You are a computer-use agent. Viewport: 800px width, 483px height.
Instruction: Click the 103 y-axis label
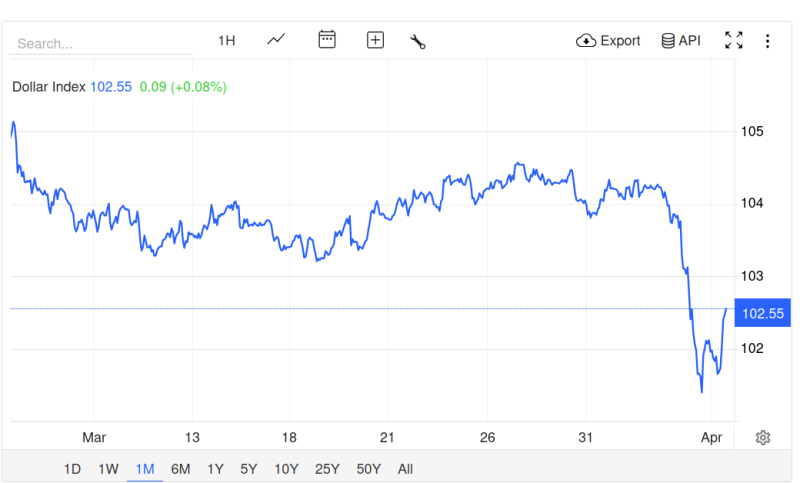pos(752,276)
